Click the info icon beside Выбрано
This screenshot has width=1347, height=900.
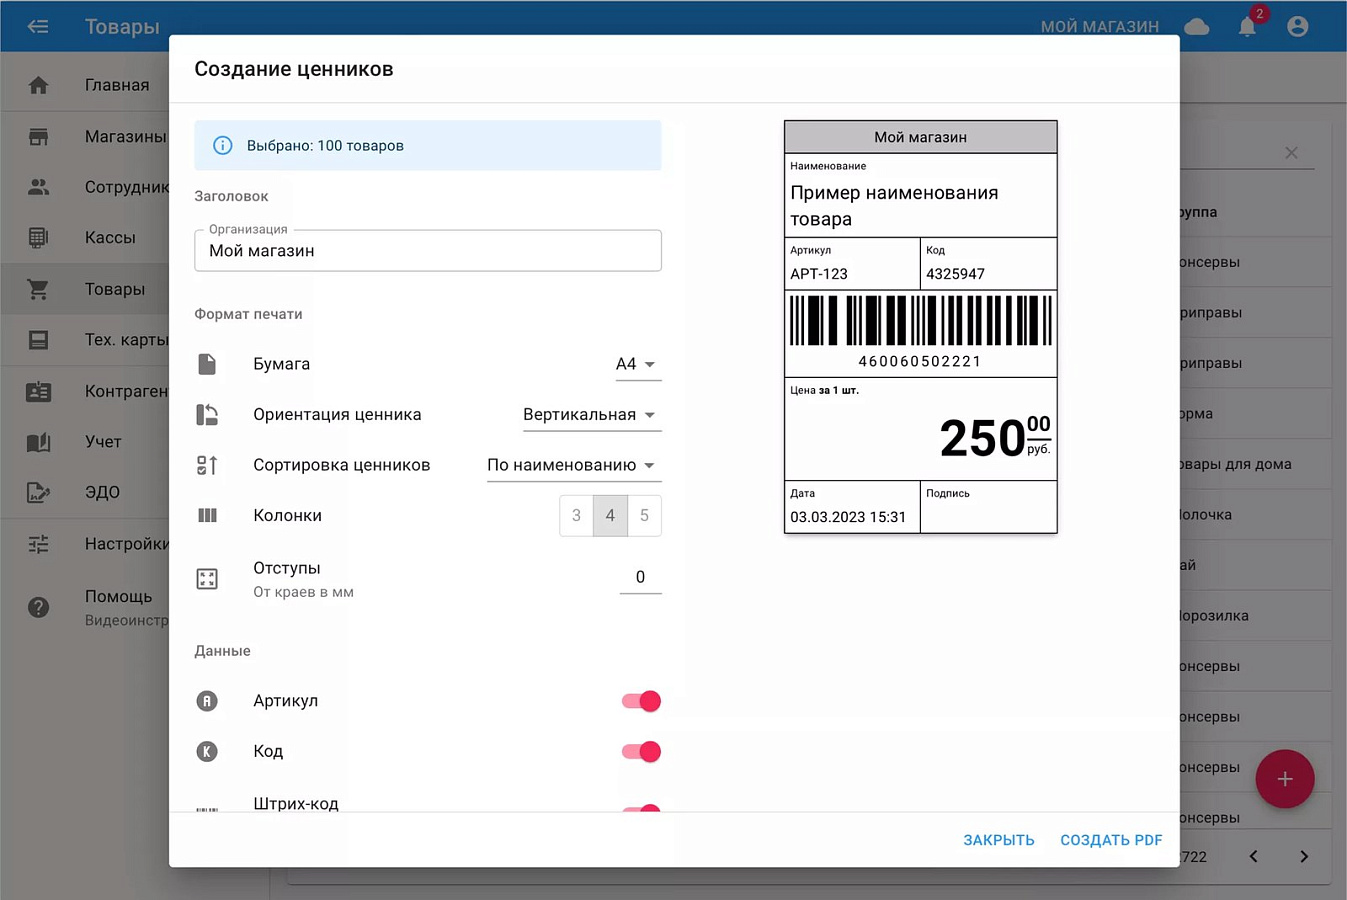[x=223, y=146]
